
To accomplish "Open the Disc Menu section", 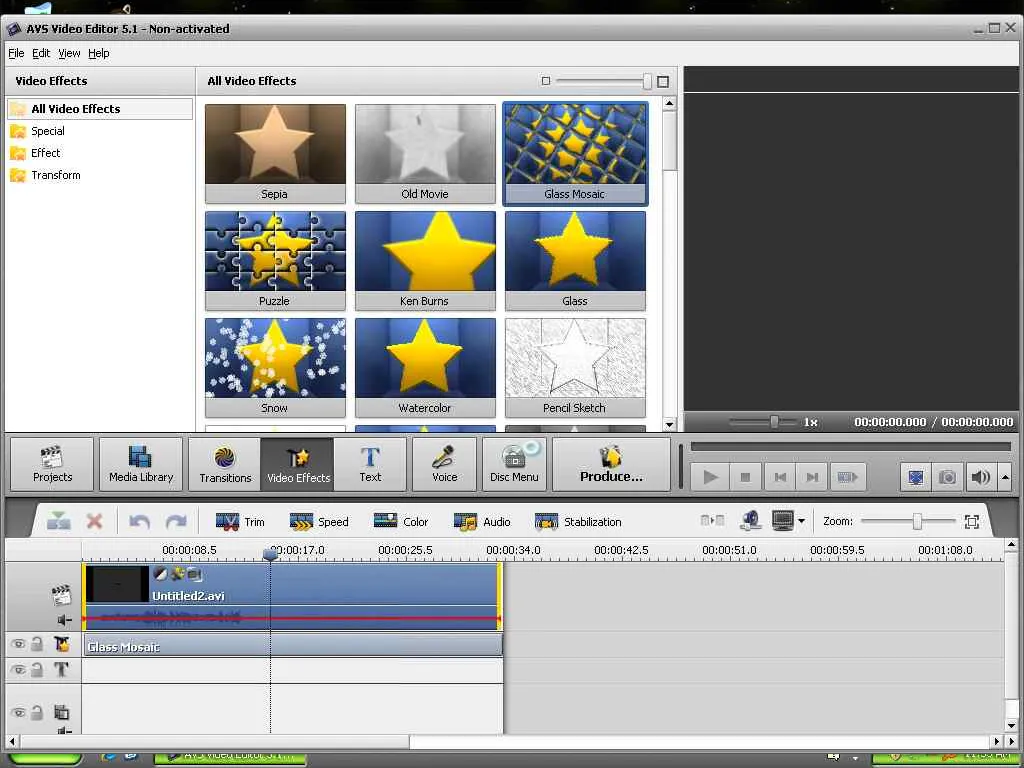I will (515, 464).
